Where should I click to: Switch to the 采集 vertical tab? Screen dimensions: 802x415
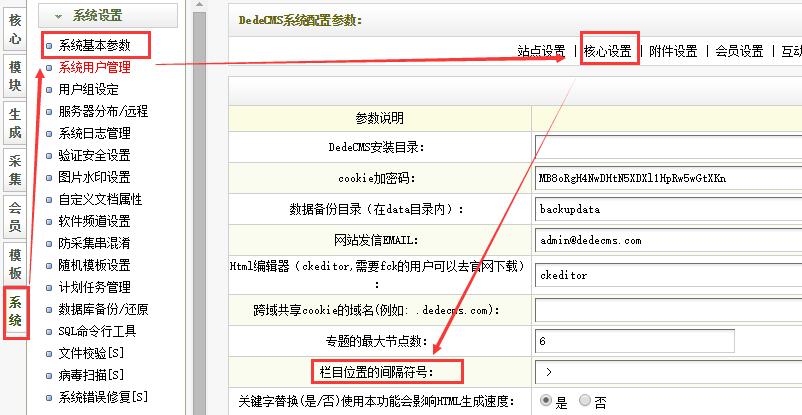pos(15,170)
